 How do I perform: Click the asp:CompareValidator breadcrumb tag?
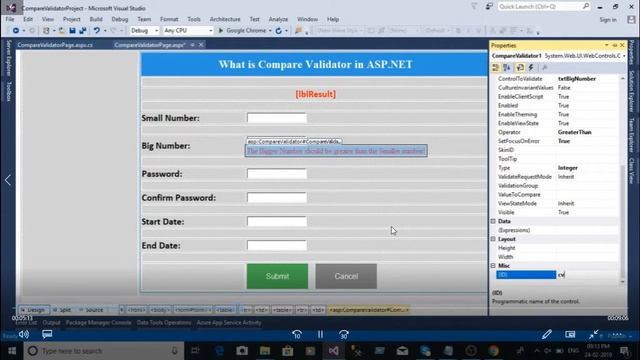pyautogui.click(x=369, y=310)
